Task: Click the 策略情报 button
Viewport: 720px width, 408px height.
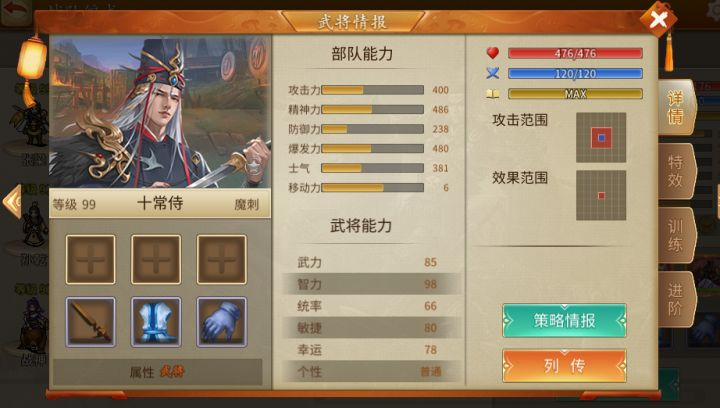Action: point(564,320)
